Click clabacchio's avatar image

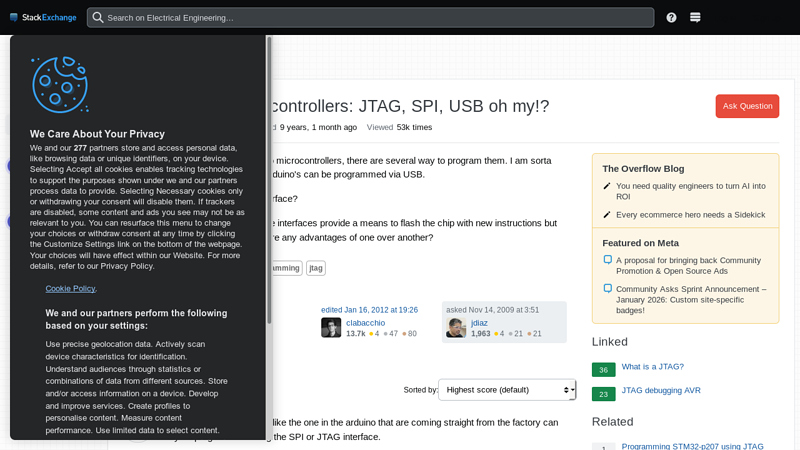tap(331, 328)
